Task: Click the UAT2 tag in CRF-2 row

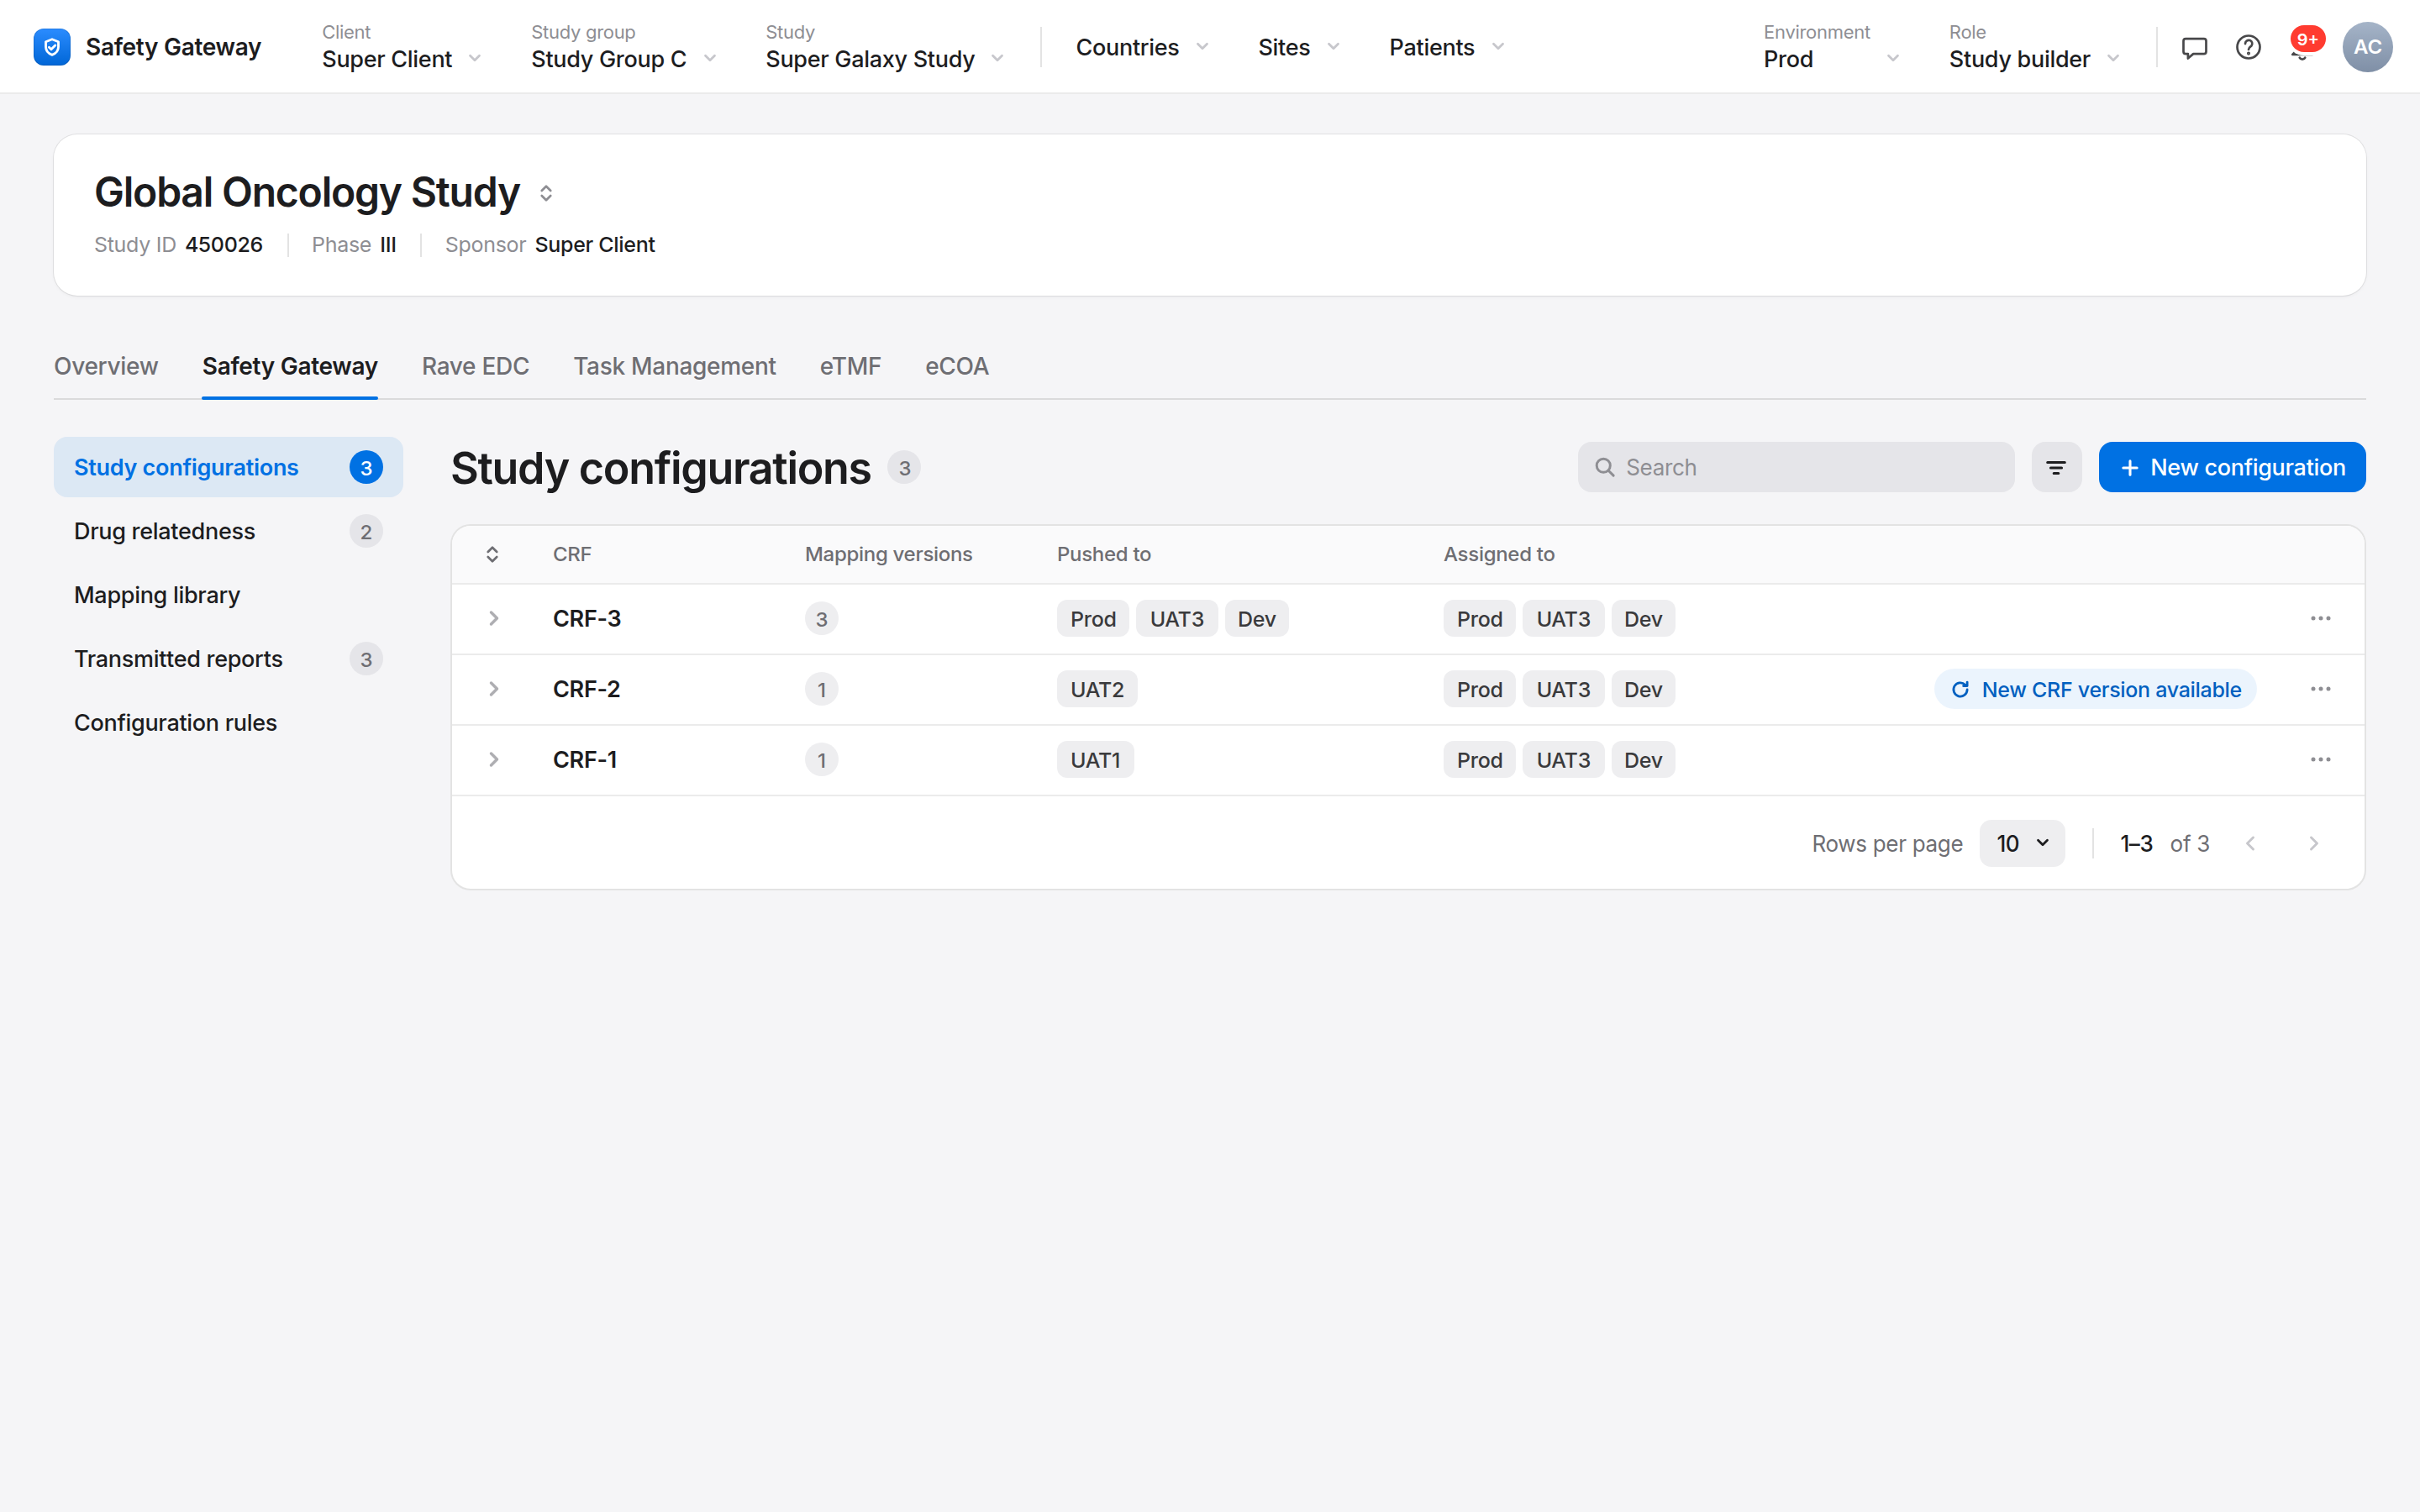Action: pos(1096,689)
